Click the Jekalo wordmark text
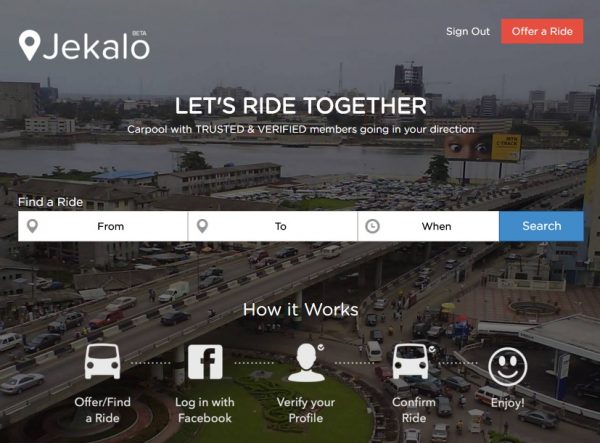 coord(96,46)
